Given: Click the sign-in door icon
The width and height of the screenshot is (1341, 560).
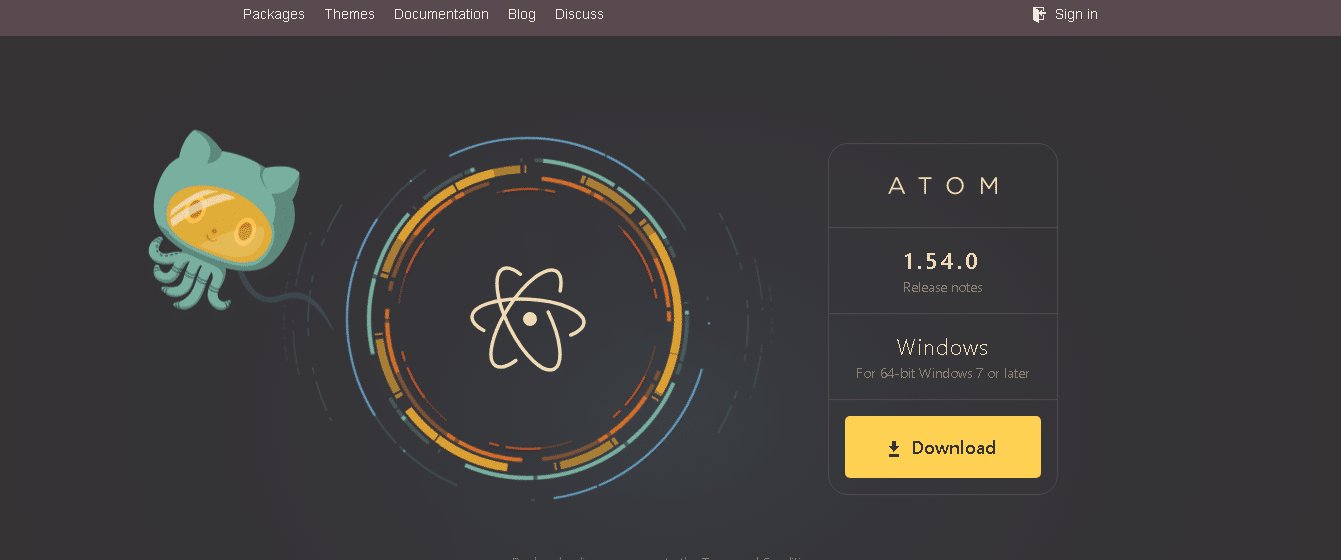Looking at the screenshot, I should click(x=1039, y=14).
